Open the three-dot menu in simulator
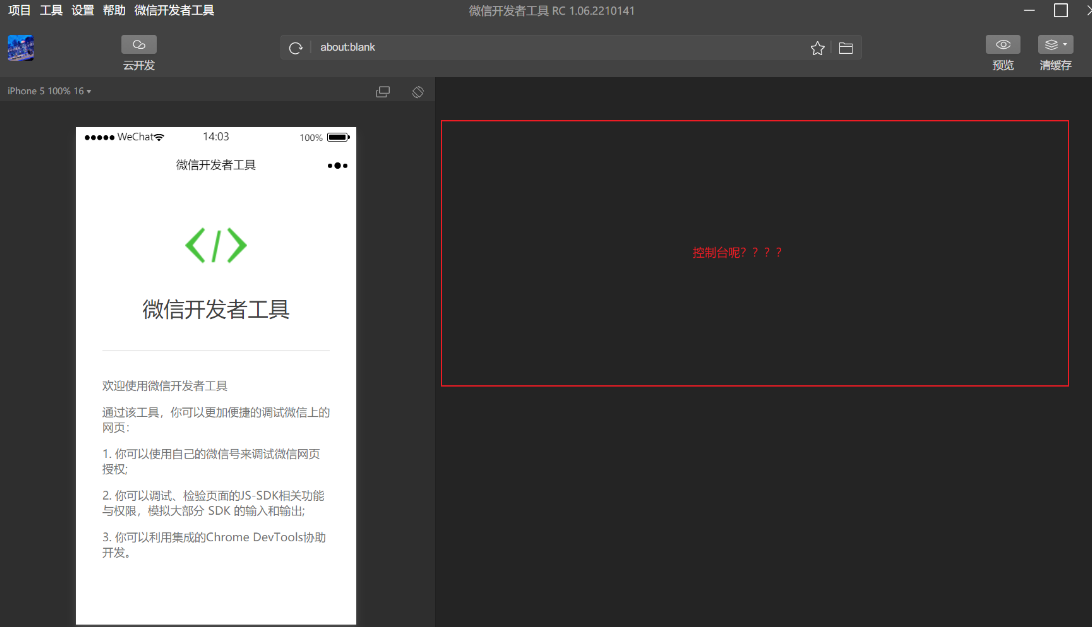This screenshot has height=627, width=1092. point(337,166)
